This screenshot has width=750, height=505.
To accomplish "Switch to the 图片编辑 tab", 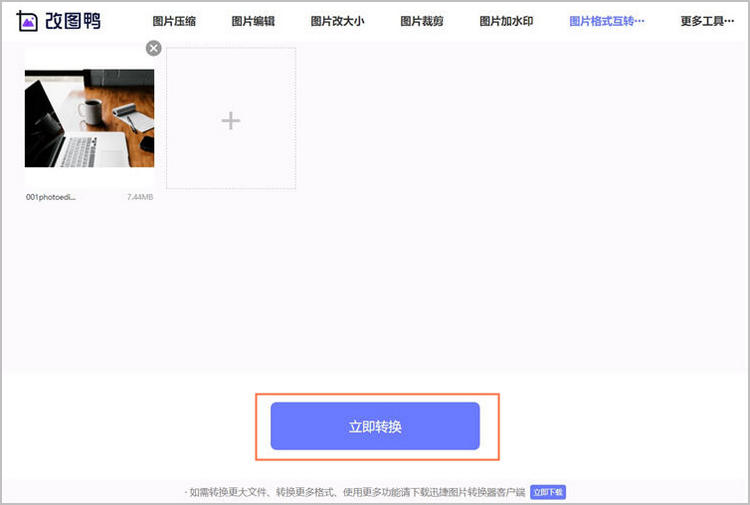I will tap(253, 21).
